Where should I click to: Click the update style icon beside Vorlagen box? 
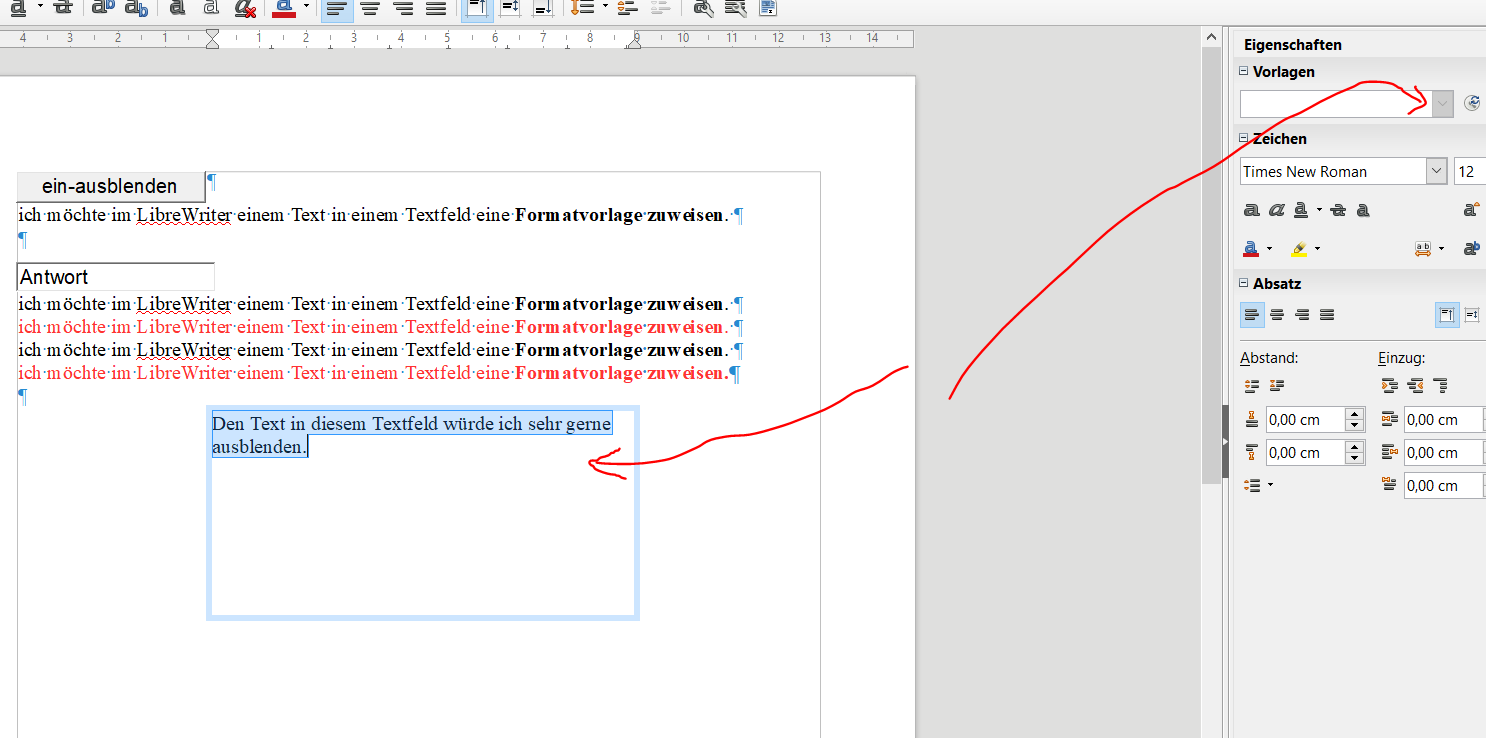click(x=1471, y=103)
